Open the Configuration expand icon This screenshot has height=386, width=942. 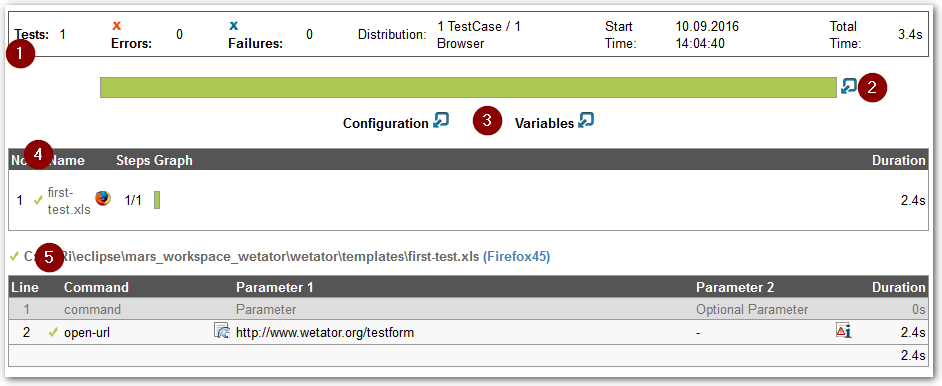pyautogui.click(x=441, y=120)
